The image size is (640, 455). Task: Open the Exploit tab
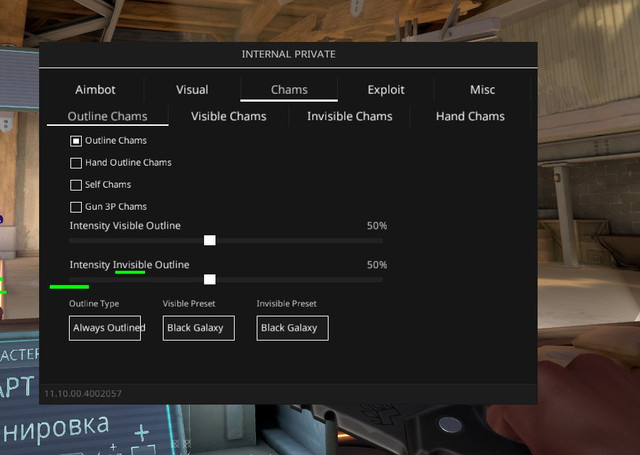pos(386,90)
